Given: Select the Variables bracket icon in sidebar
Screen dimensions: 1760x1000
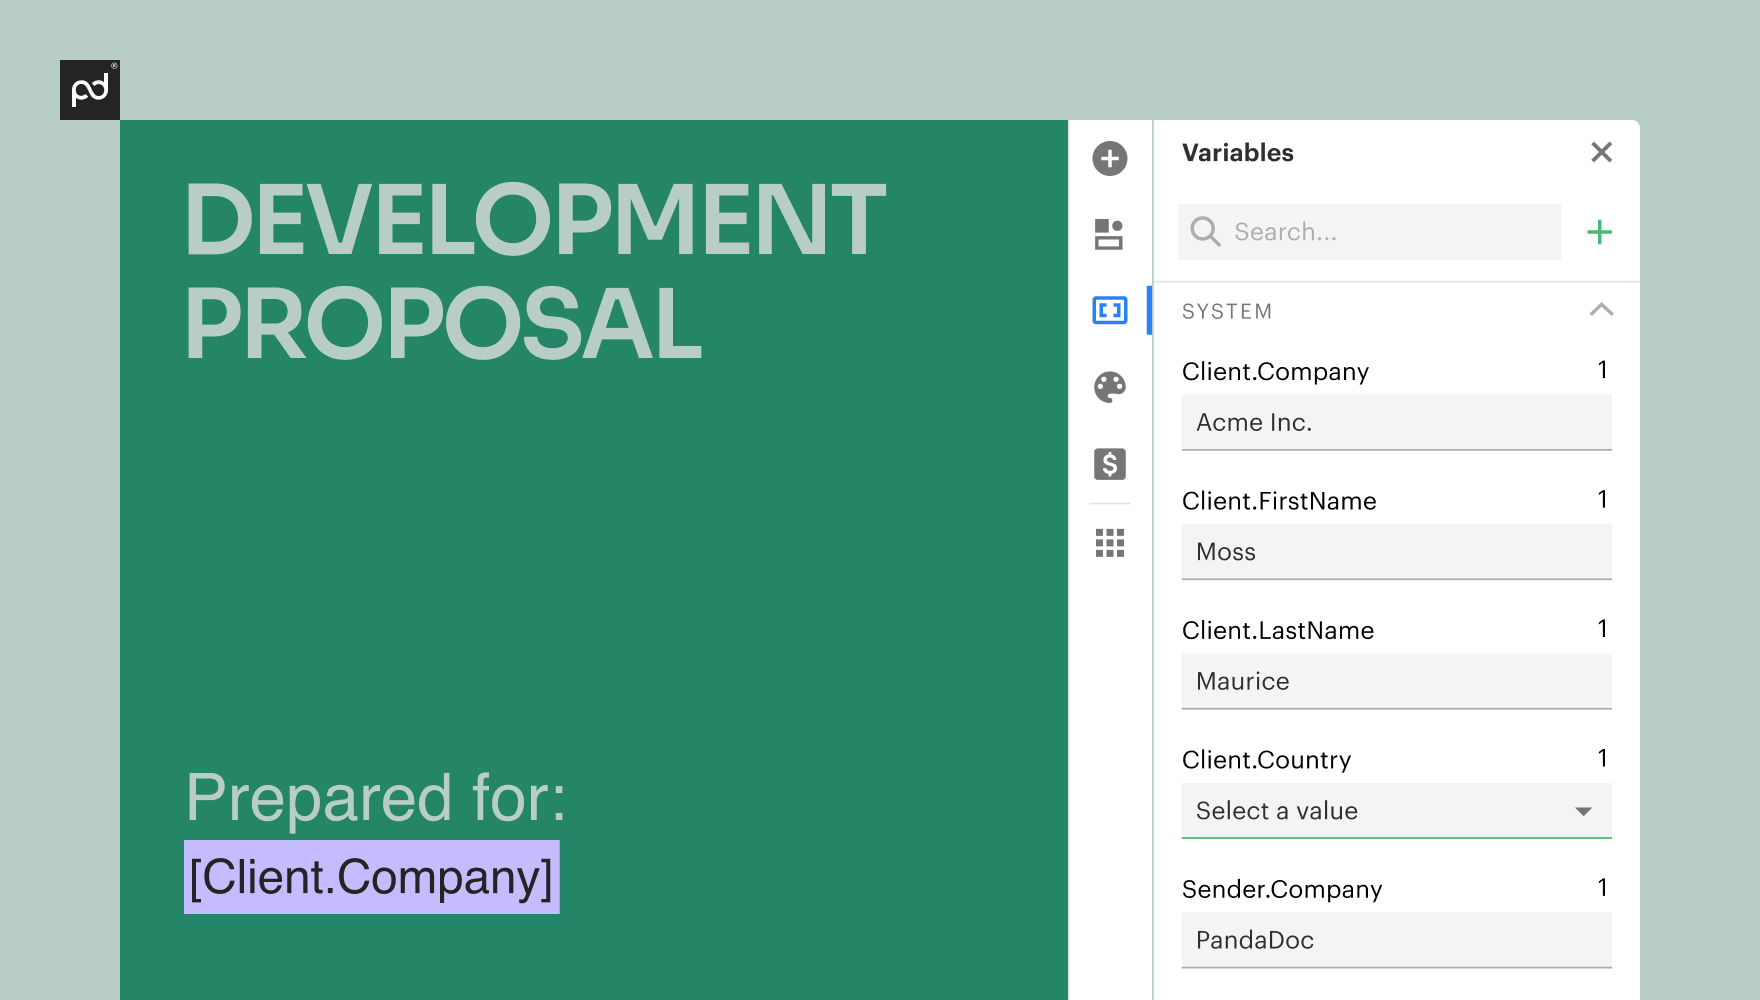Looking at the screenshot, I should tap(1109, 310).
